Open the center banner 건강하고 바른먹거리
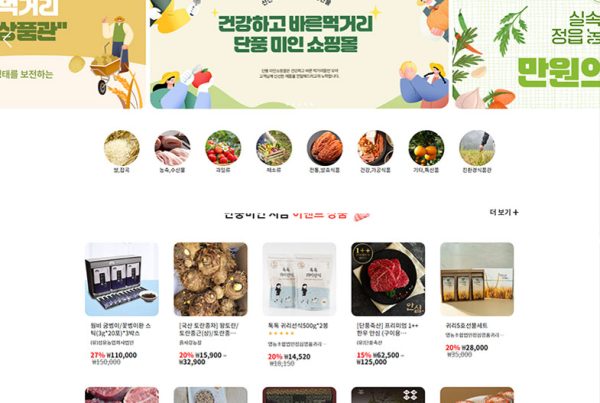600x403 pixels. [299, 54]
